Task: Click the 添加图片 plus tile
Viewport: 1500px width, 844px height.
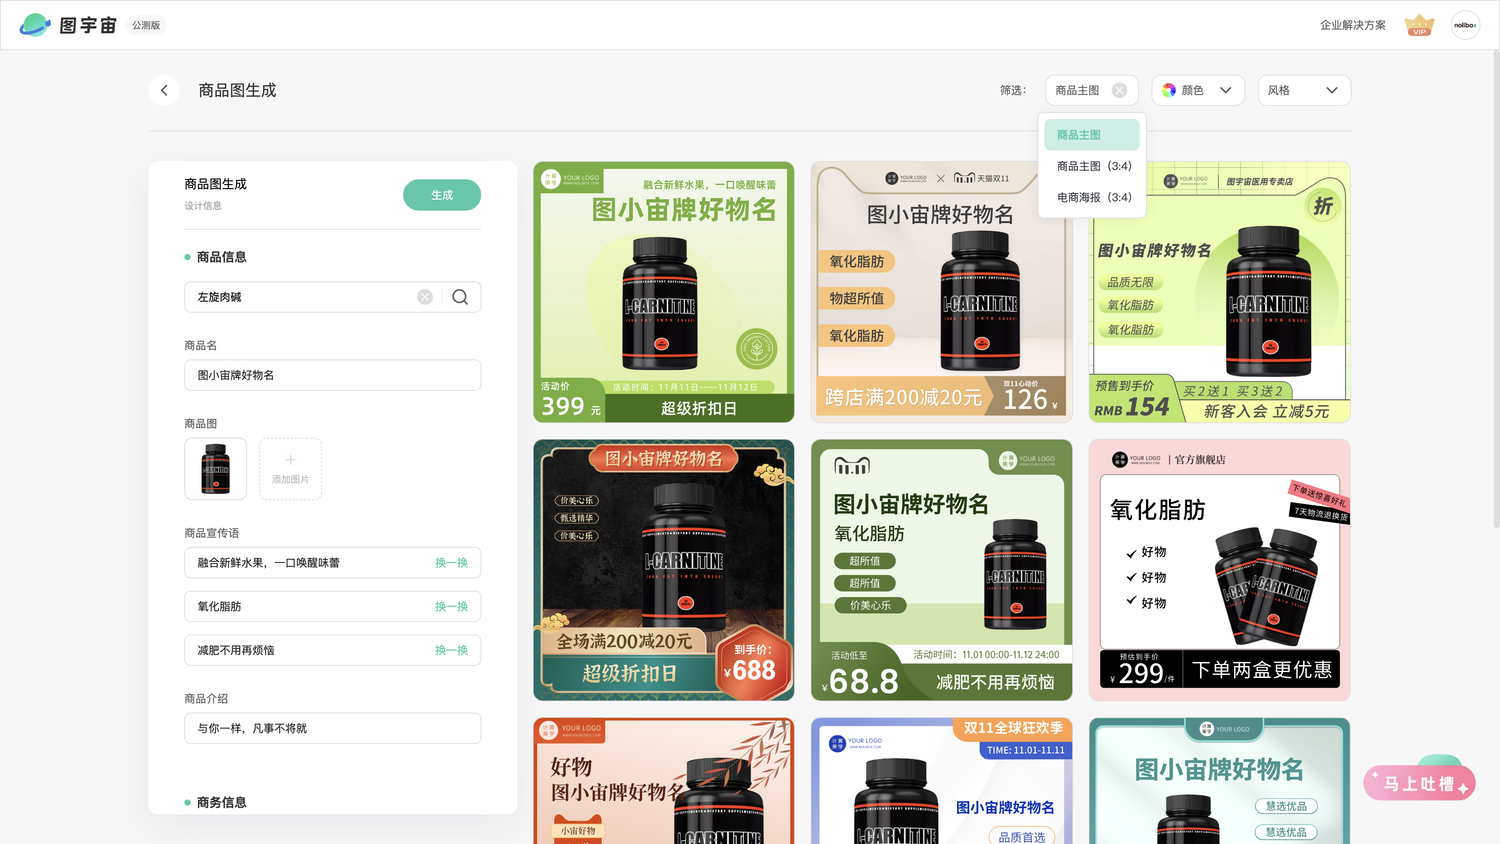Action: (x=290, y=468)
